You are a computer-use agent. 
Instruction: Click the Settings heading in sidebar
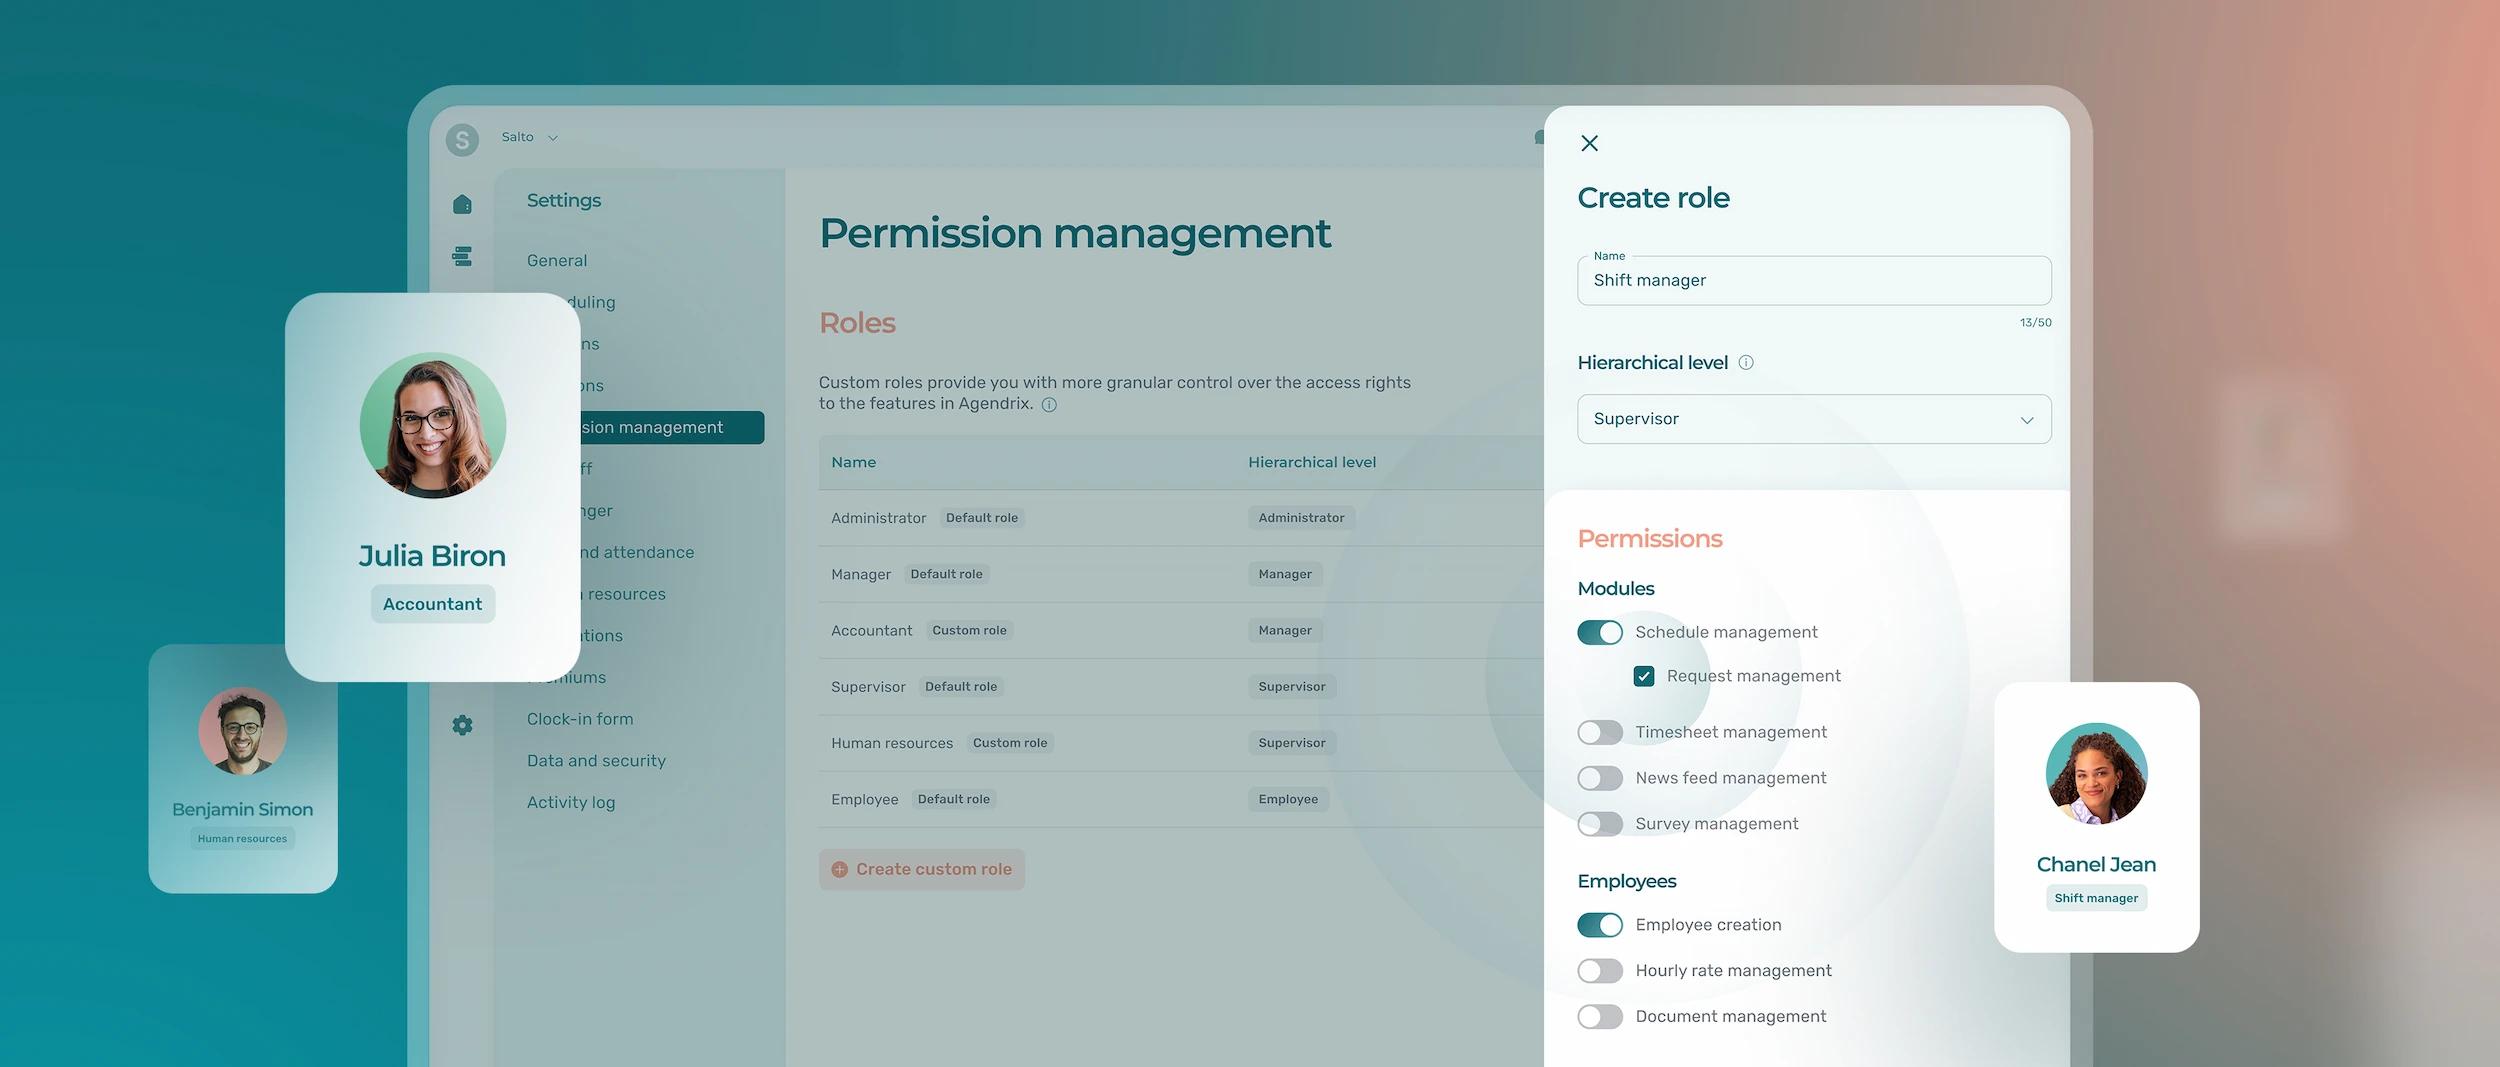[x=564, y=200]
